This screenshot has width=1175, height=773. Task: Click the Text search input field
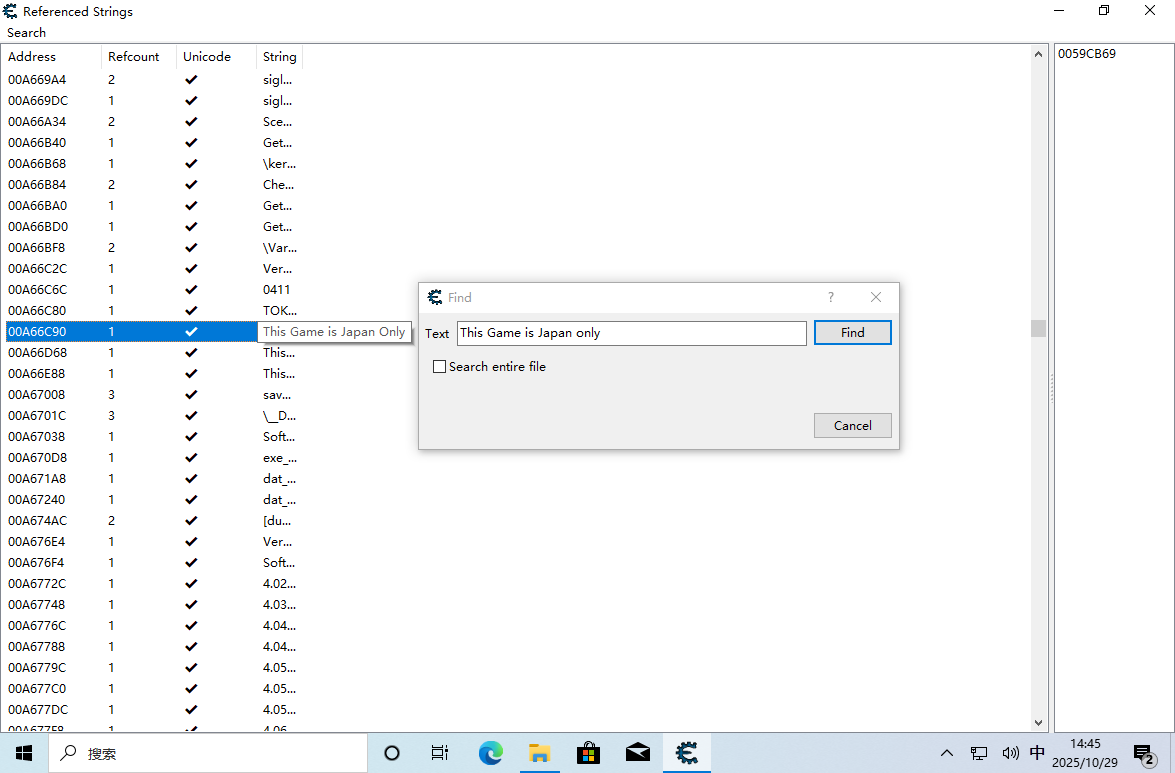pyautogui.click(x=631, y=333)
